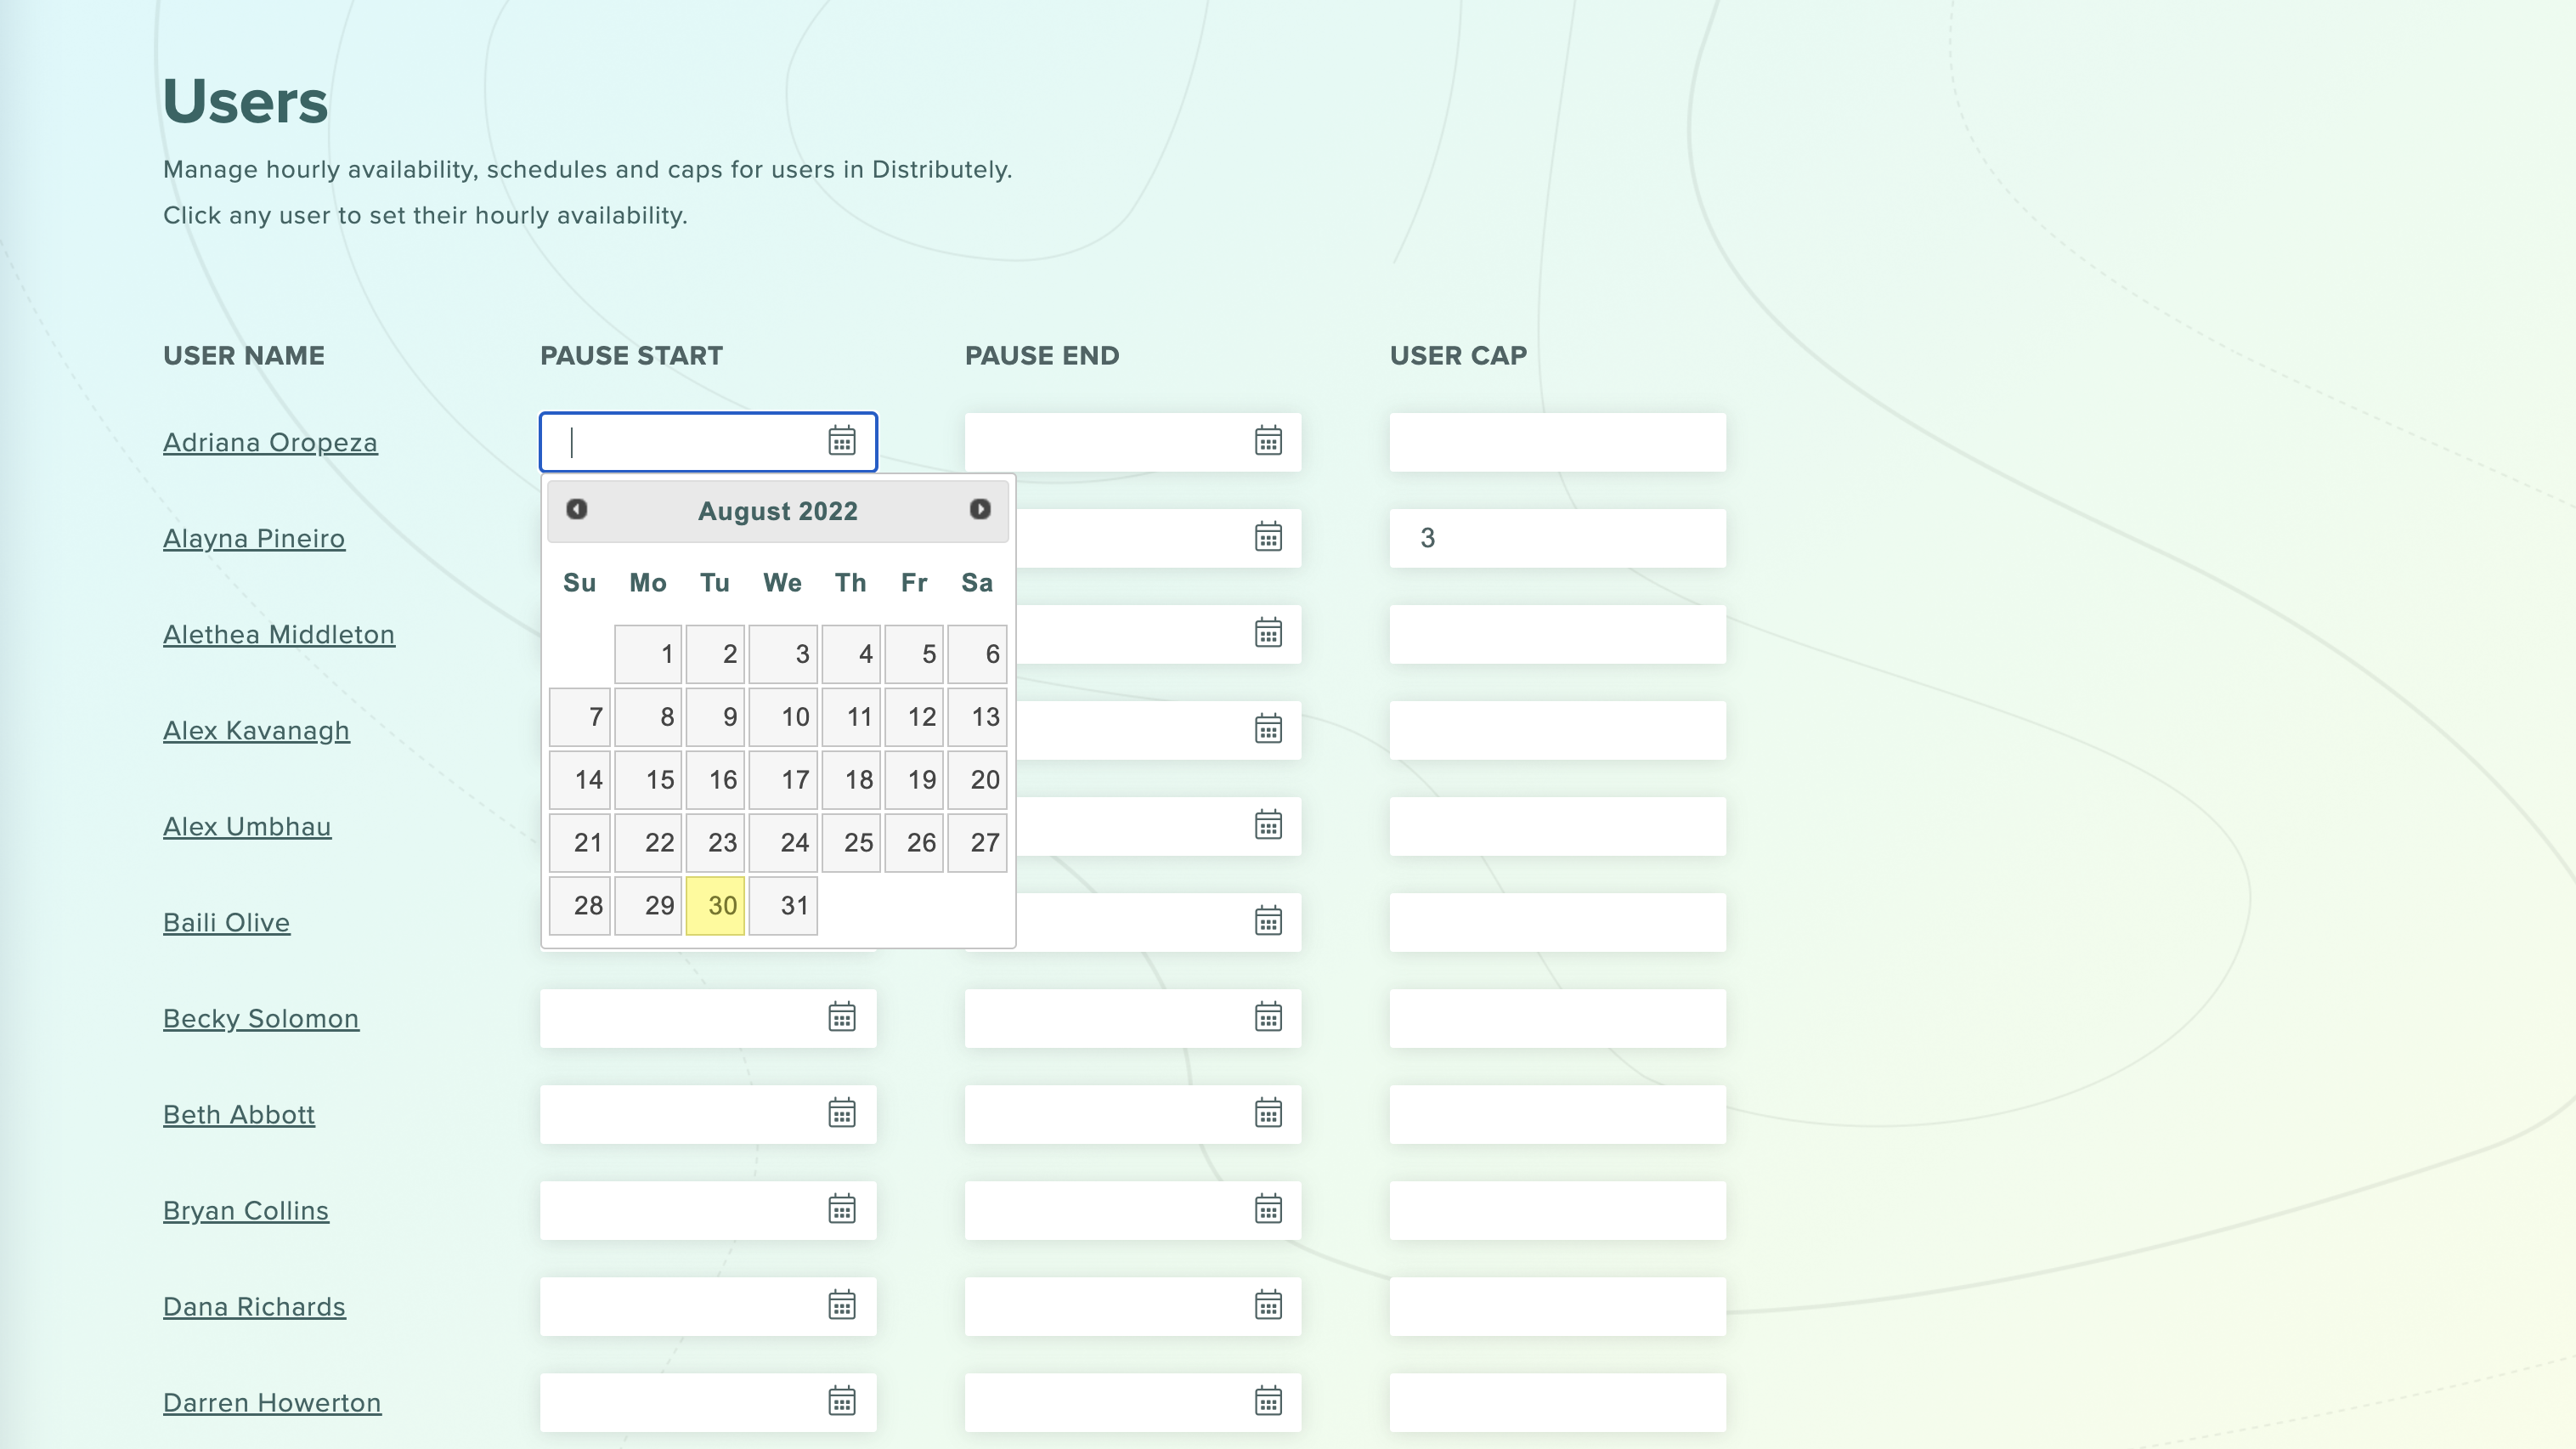This screenshot has width=2576, height=1449.
Task: Open Pause End calendar for Alayna Pineiro
Action: [1267, 537]
